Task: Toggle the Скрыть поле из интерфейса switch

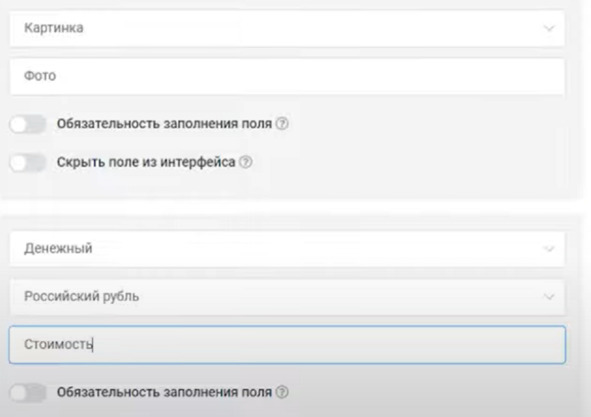Action: tap(28, 163)
